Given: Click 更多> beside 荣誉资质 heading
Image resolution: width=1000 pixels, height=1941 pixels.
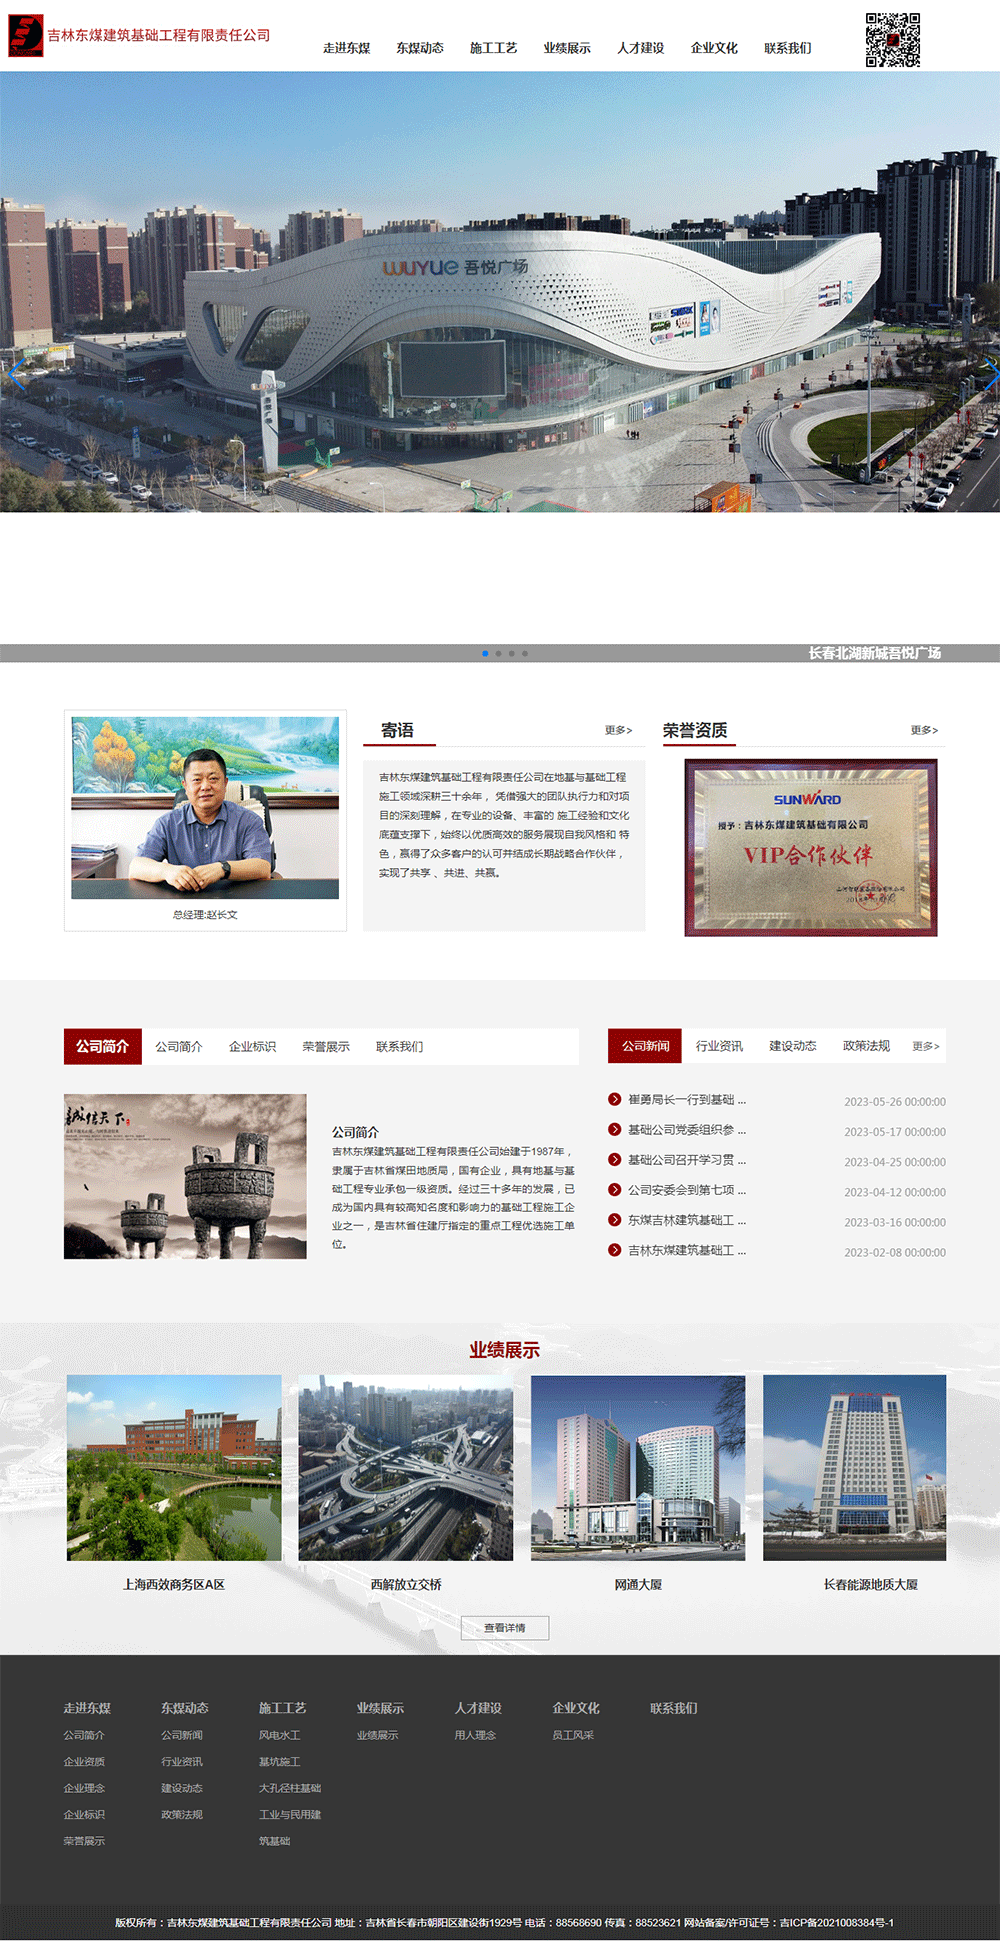Looking at the screenshot, I should coord(924,730).
